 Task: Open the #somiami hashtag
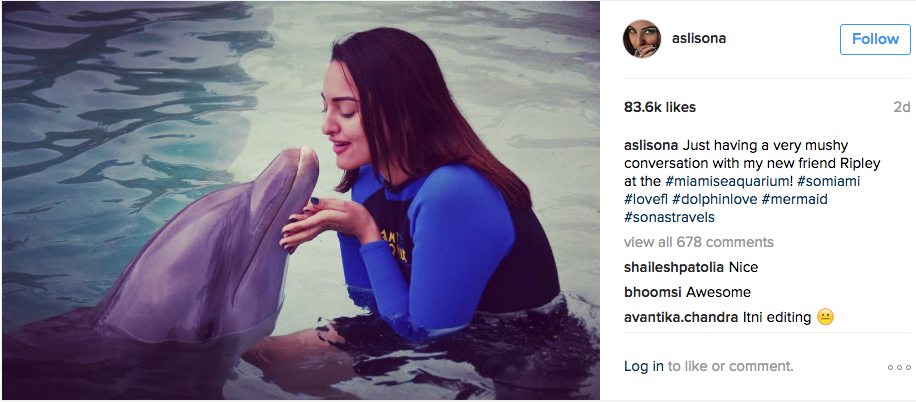point(826,181)
